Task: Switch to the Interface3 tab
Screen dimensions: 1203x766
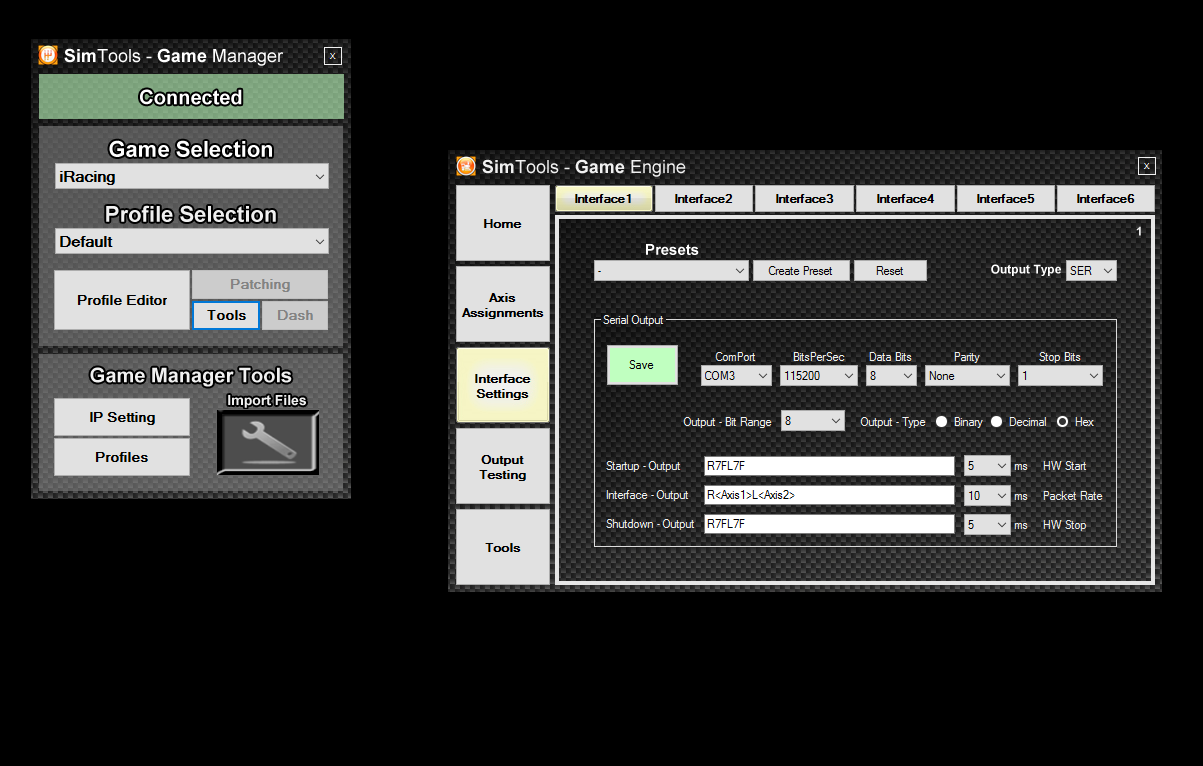Action: pos(803,199)
